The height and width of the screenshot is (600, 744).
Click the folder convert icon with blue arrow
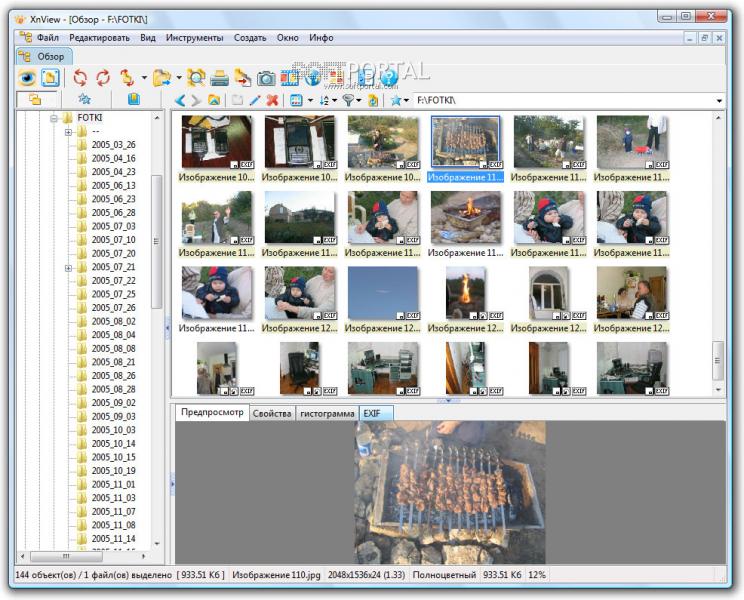[x=162, y=77]
